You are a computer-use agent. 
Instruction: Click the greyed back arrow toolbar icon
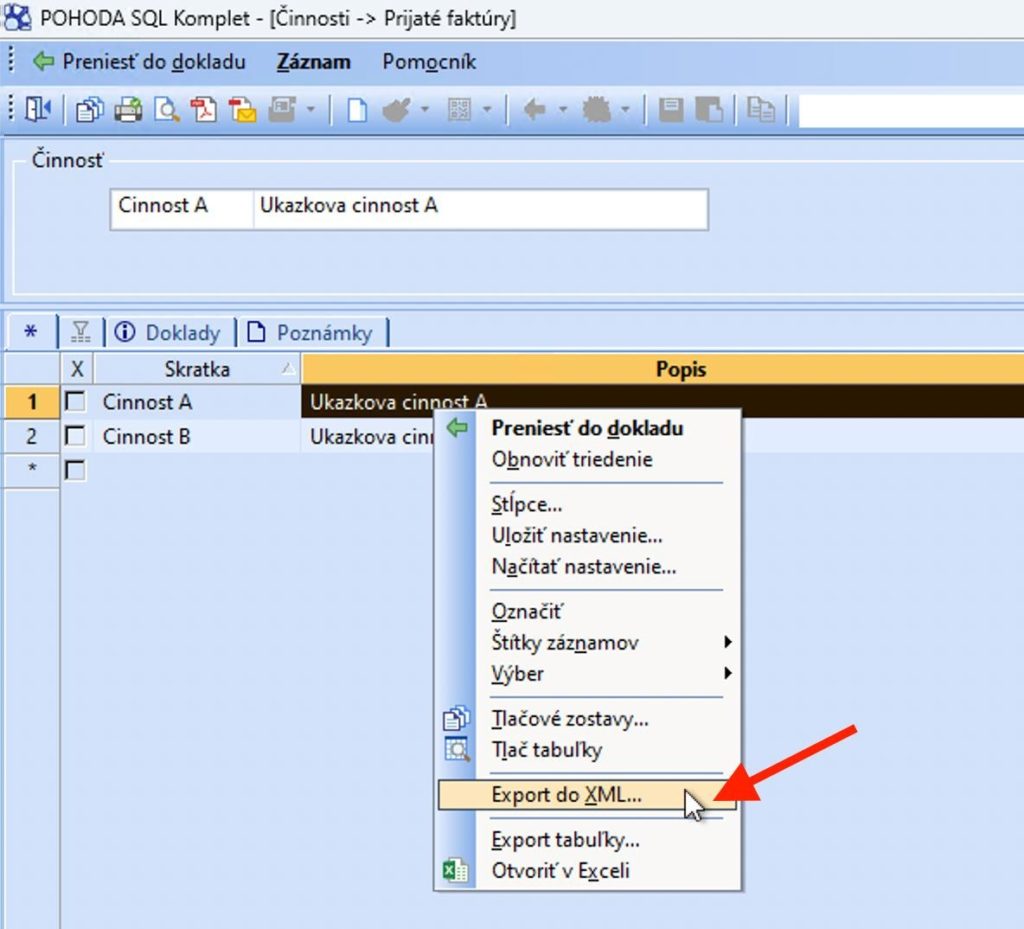[535, 110]
